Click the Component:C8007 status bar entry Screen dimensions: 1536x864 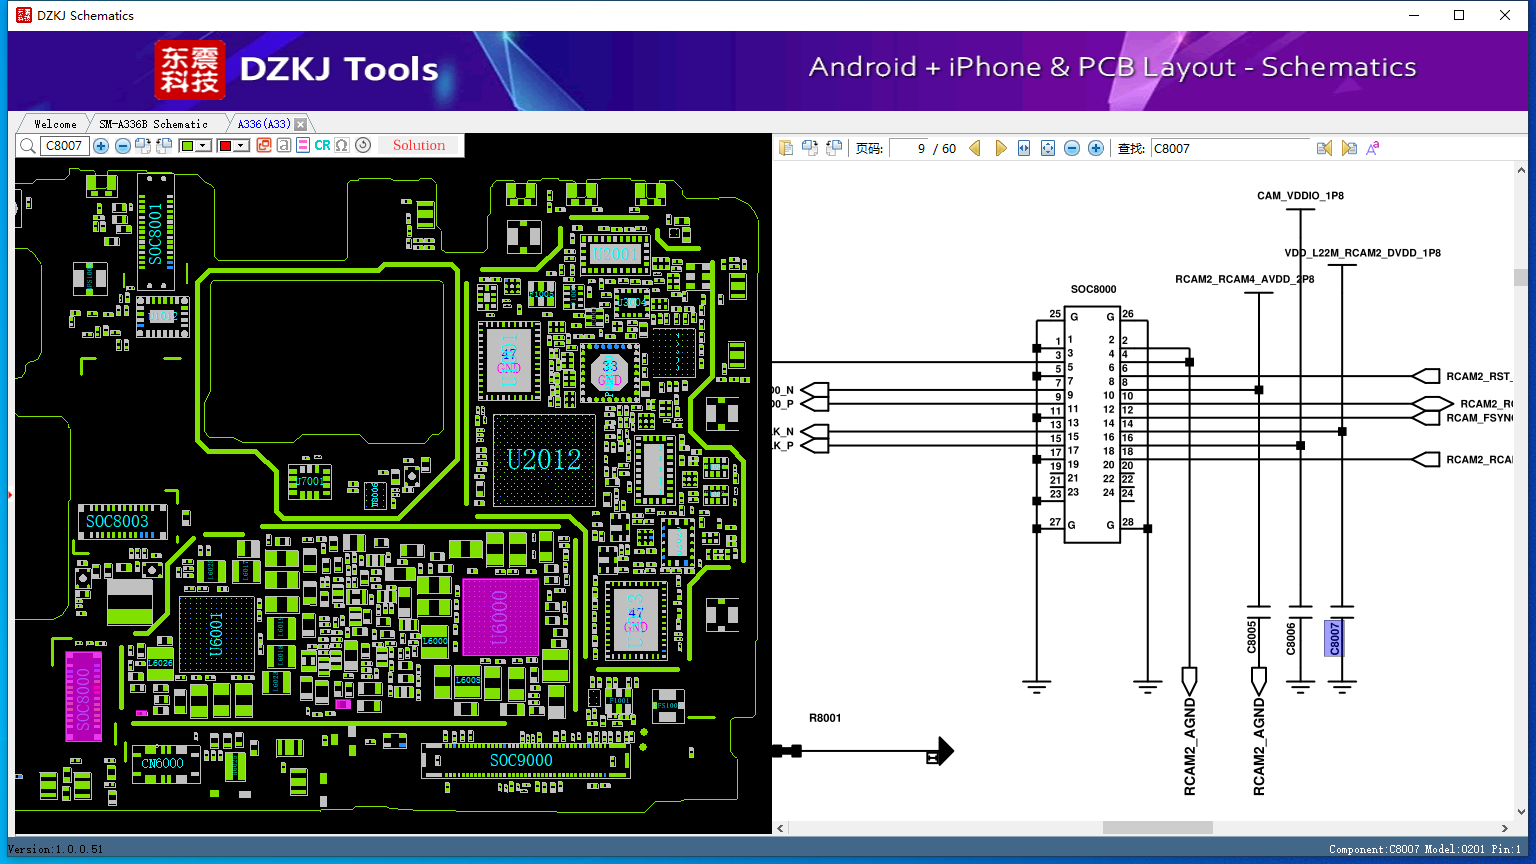[x=1374, y=849]
